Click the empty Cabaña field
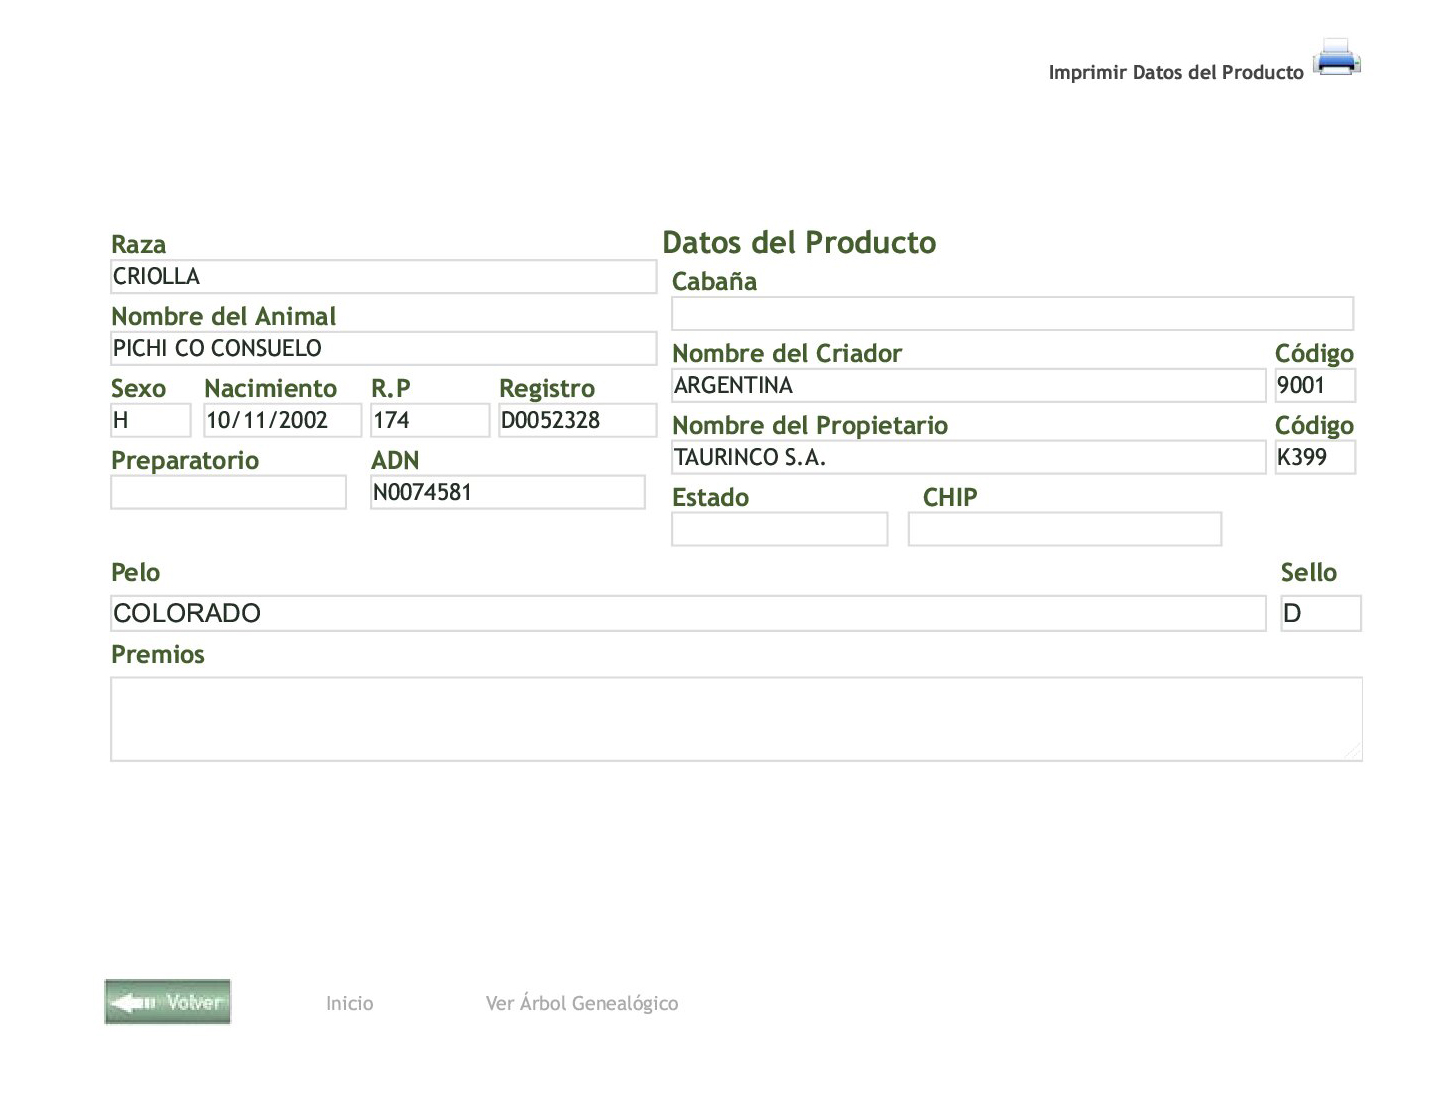The height and width of the screenshot is (1101, 1442). 1012,314
